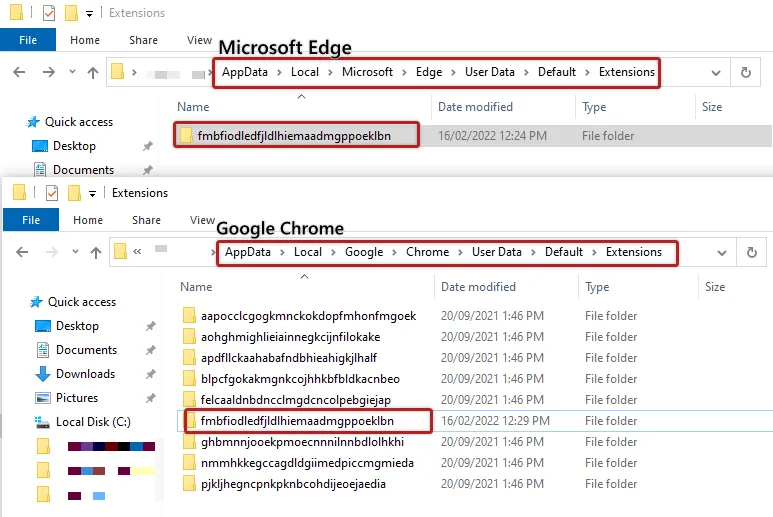This screenshot has width=773, height=517.
Task: Sort by Date modified column in Chrome window
Action: [x=478, y=287]
